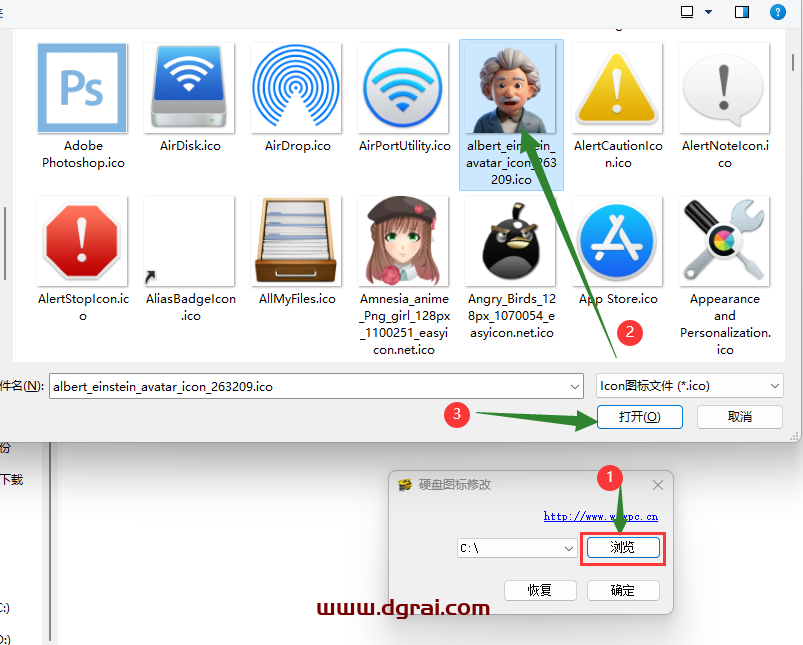This screenshot has width=803, height=645.
Task: Click the AirDrop.ico file name label
Action: tap(298, 146)
